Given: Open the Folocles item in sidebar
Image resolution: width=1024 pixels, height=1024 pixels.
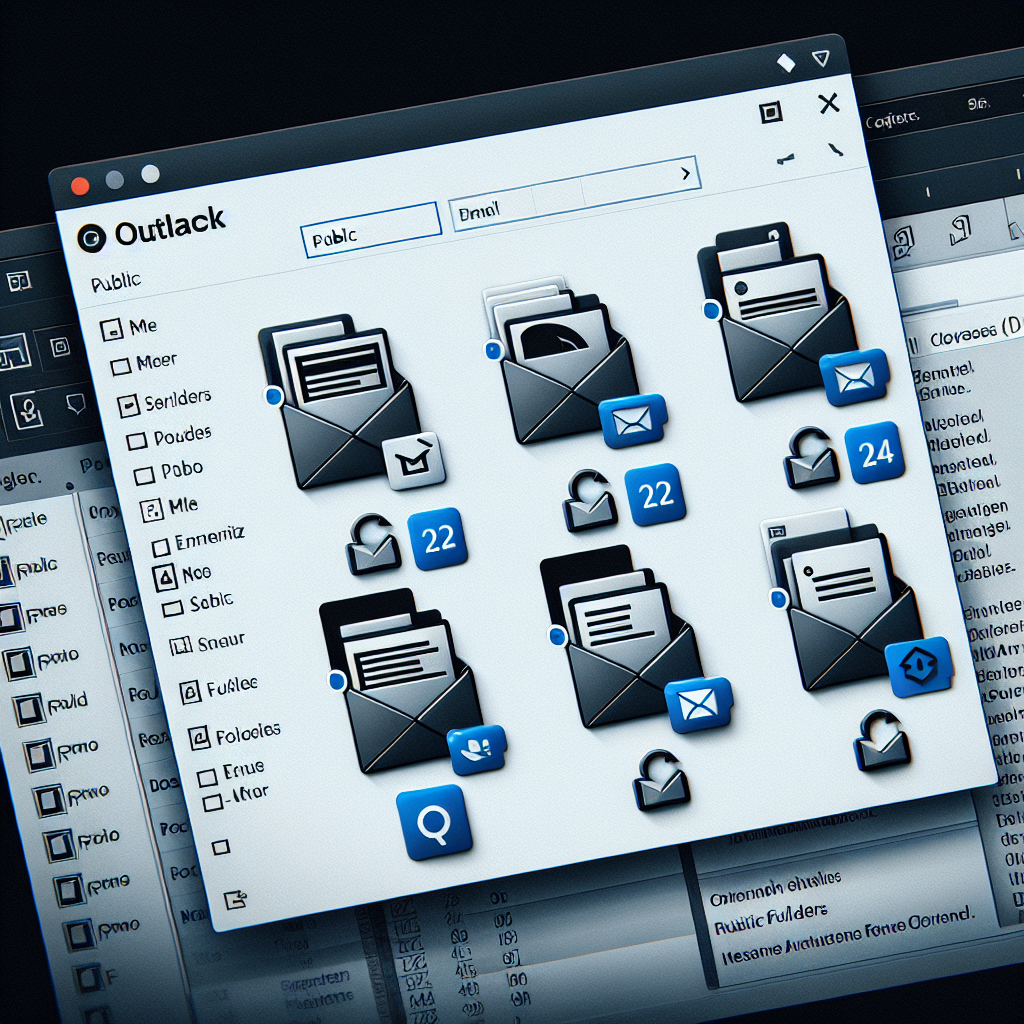Looking at the screenshot, I should point(200,737).
